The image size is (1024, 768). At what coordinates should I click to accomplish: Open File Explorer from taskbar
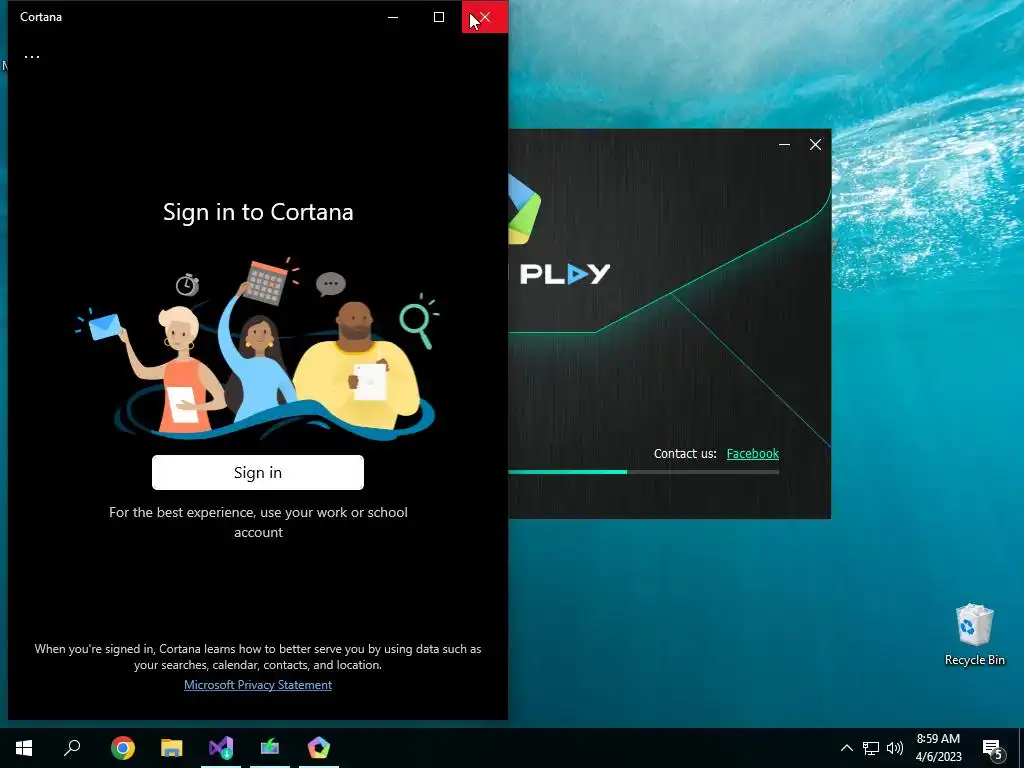172,748
